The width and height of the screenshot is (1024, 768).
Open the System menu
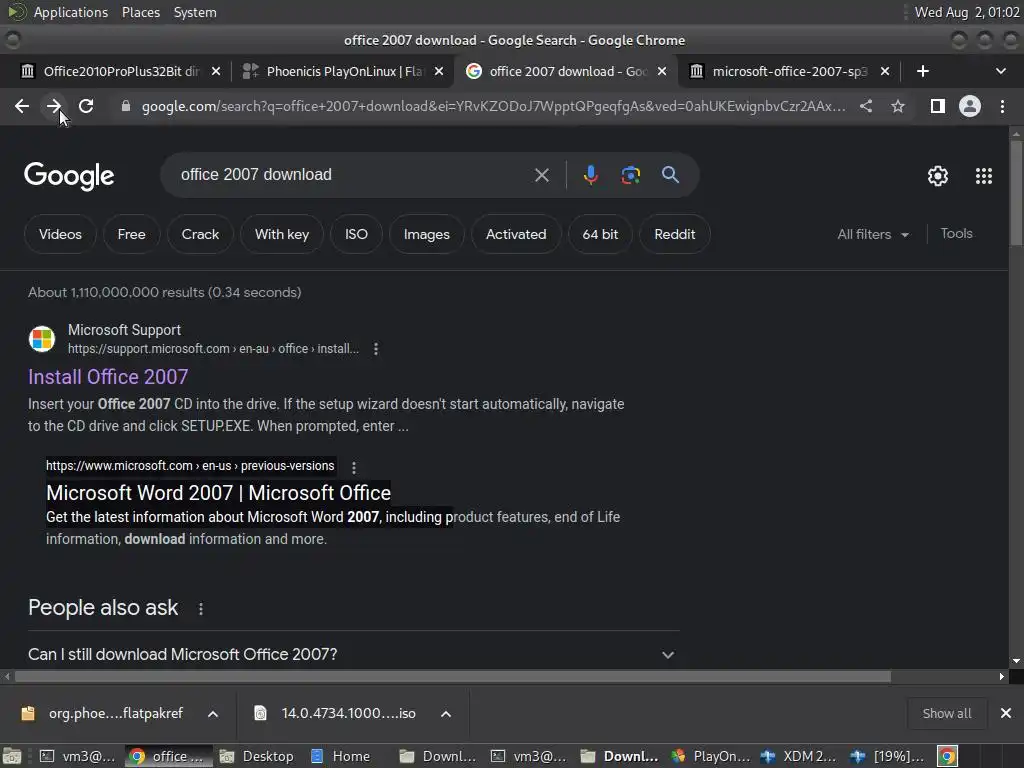coord(195,12)
